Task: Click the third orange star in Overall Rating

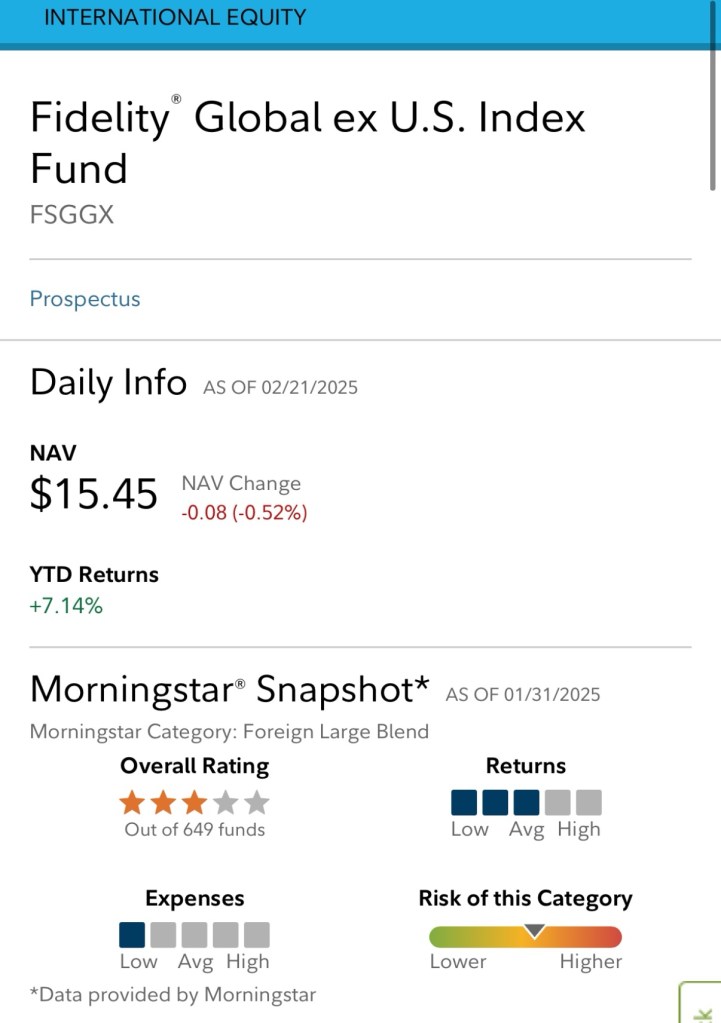Action: pos(194,802)
